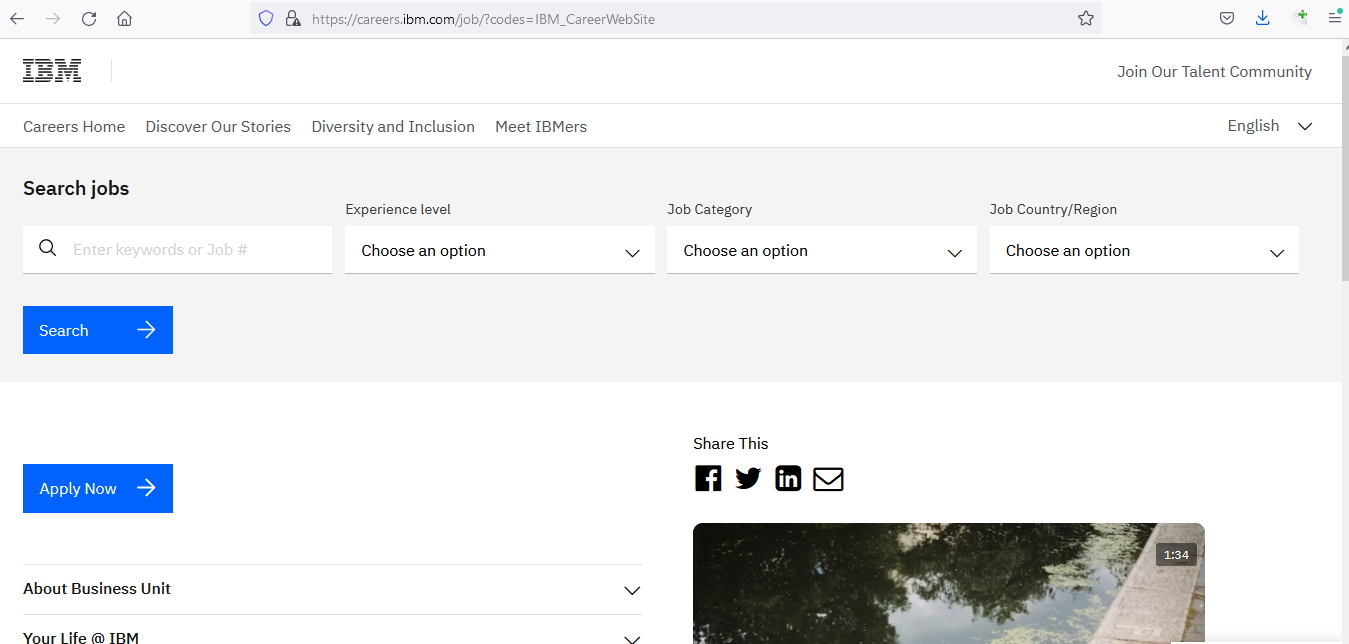The image size is (1349, 644).
Task: Click the magnifier icon in keyword field
Action: pyautogui.click(x=47, y=248)
